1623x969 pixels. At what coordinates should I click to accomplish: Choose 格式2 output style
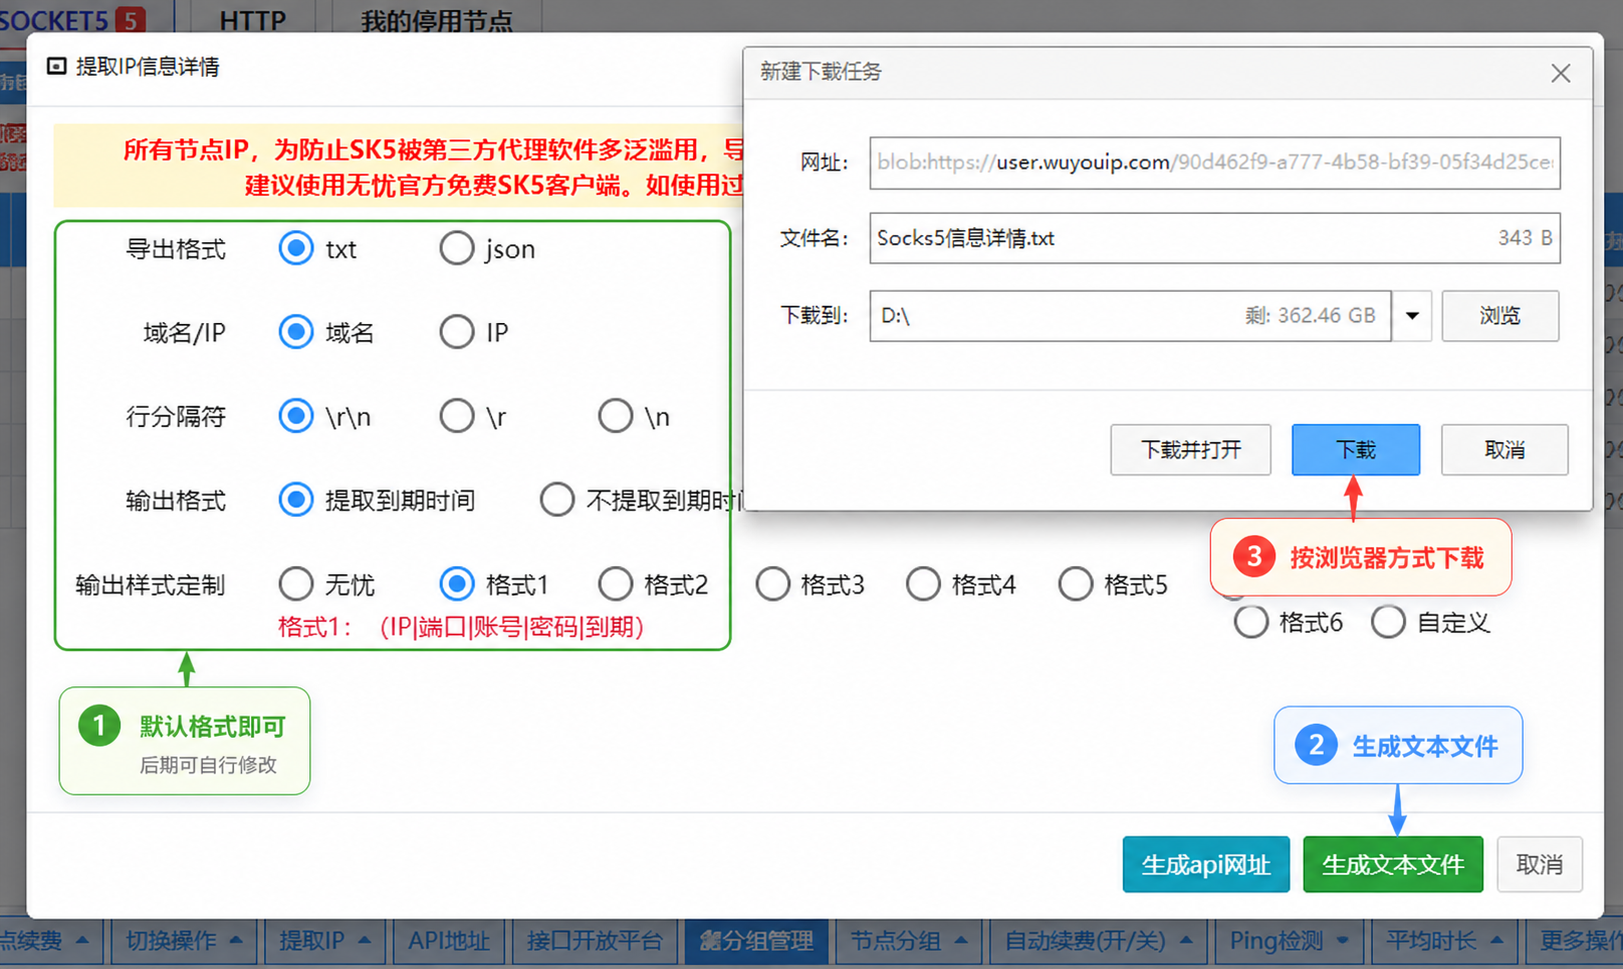tap(615, 584)
